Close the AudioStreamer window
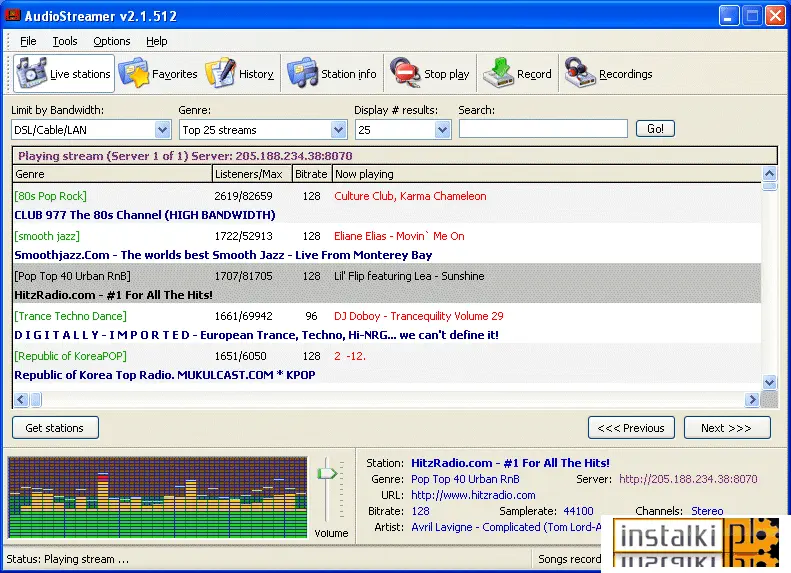791x573 pixels. (x=775, y=16)
